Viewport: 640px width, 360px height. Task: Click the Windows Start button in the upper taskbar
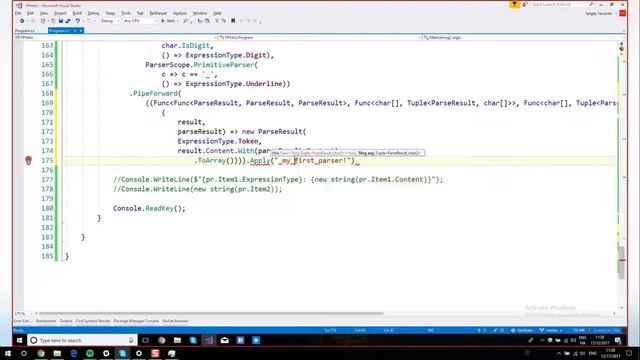pos(19,340)
